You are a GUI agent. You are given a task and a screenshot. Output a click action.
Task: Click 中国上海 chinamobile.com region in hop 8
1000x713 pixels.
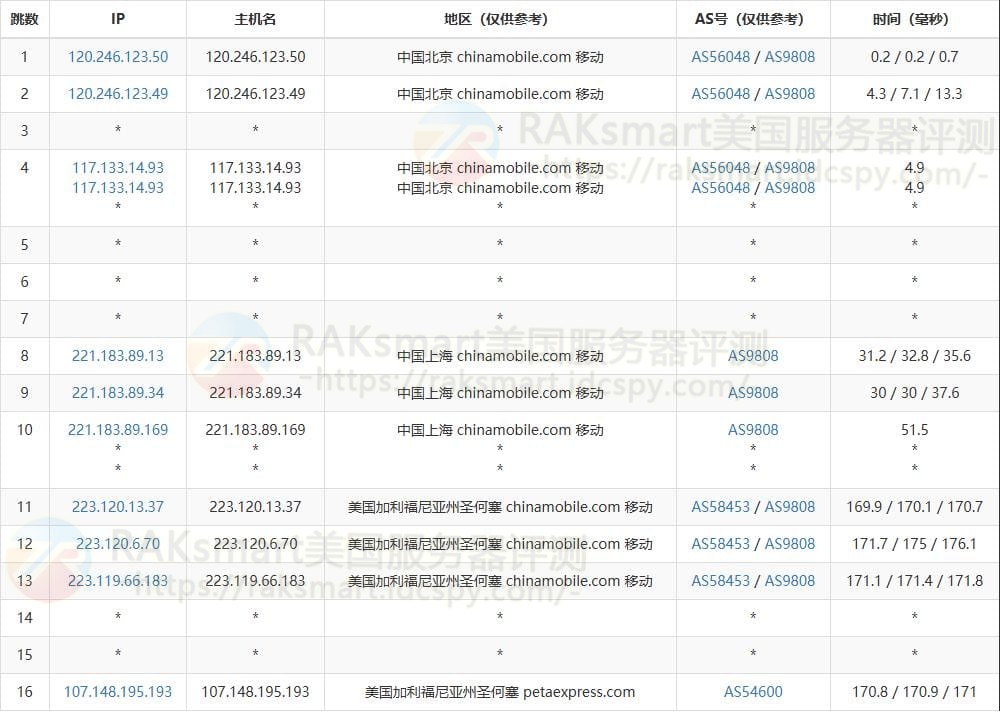click(500, 356)
